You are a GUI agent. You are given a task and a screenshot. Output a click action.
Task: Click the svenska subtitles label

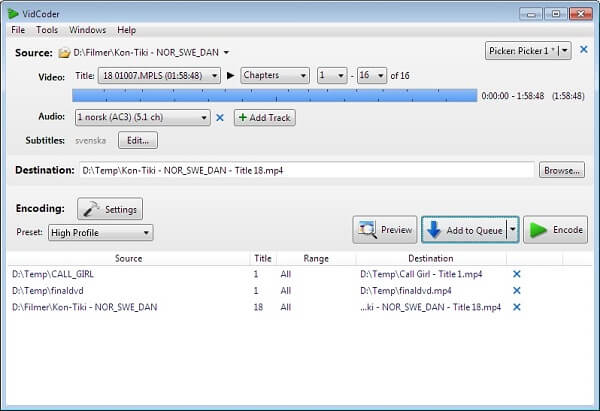tap(90, 140)
